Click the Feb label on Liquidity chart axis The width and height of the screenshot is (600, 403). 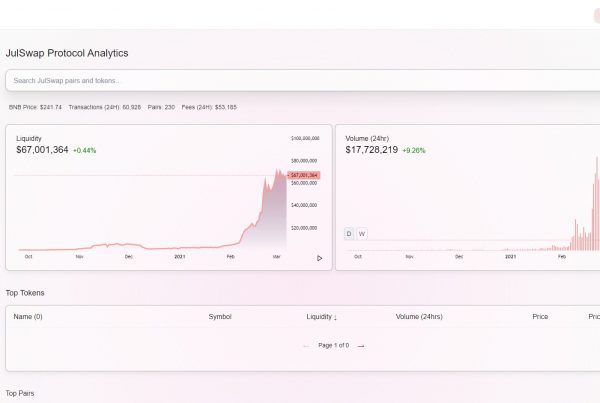pos(230,256)
